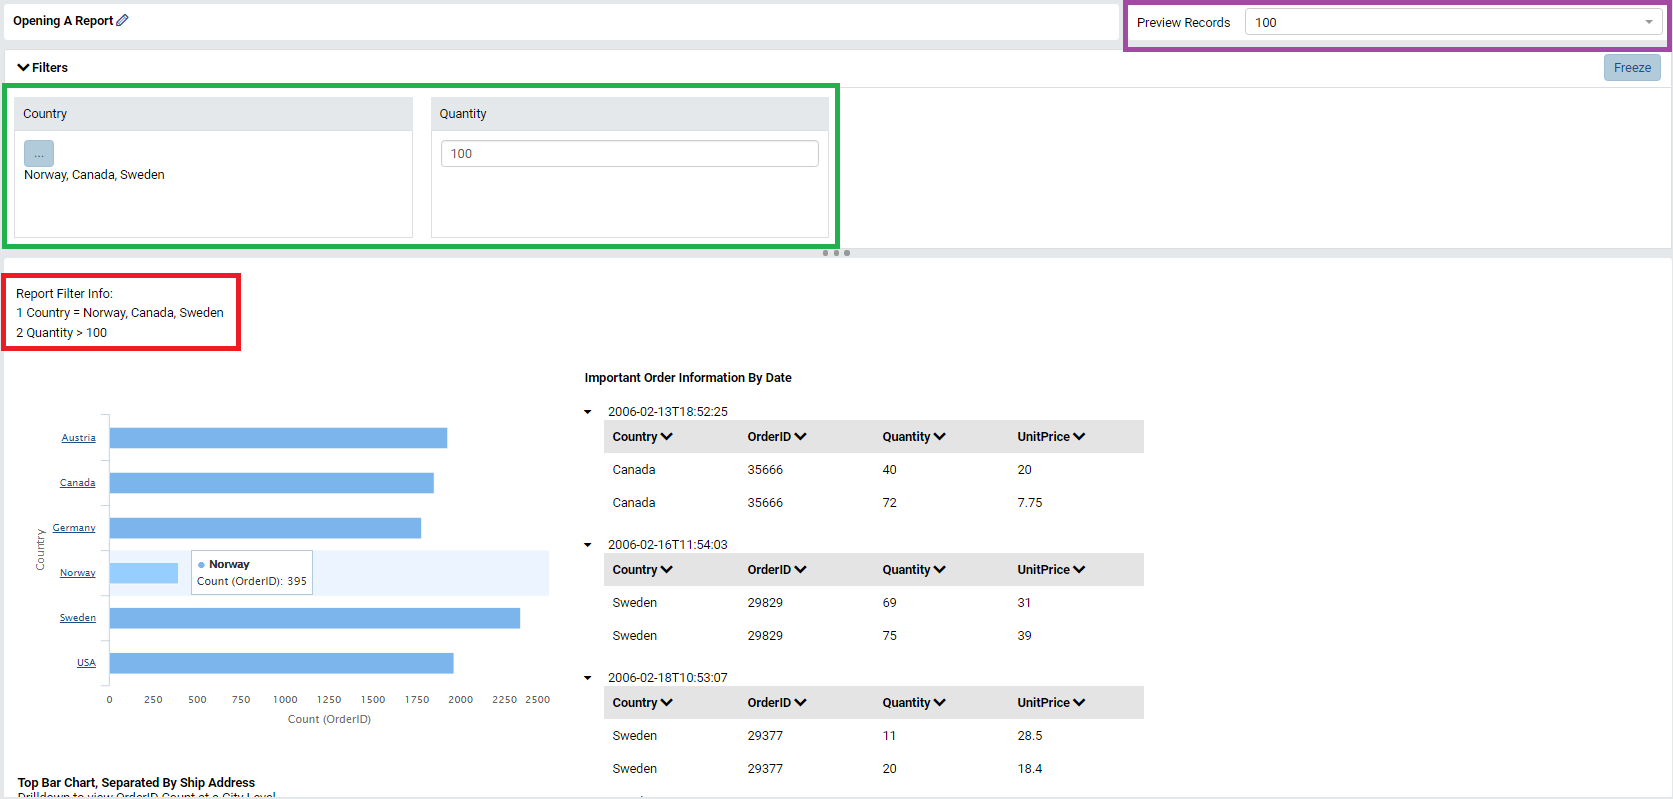Open Country column menu in 2006-02-13 table

pyautogui.click(x=667, y=437)
